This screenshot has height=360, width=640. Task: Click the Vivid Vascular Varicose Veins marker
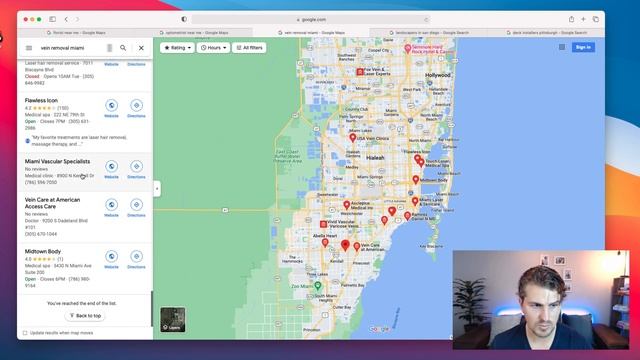[x=323, y=224]
